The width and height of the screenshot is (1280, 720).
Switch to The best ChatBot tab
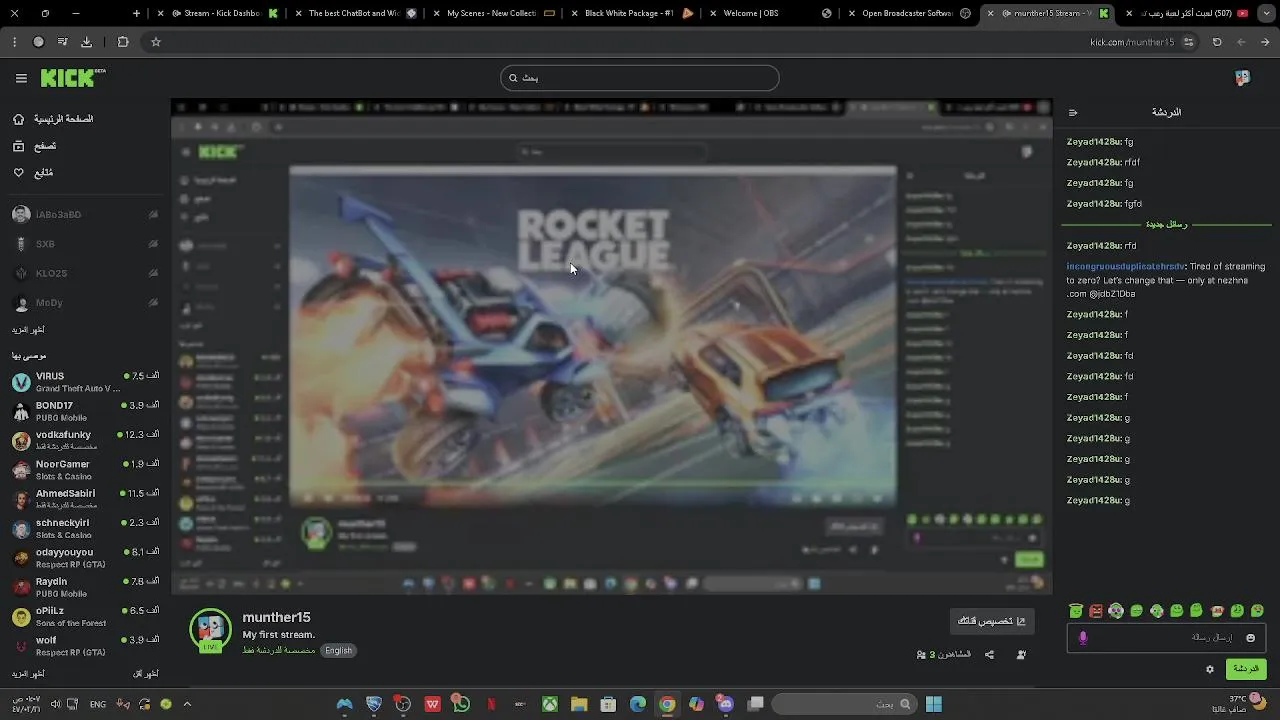(x=356, y=14)
